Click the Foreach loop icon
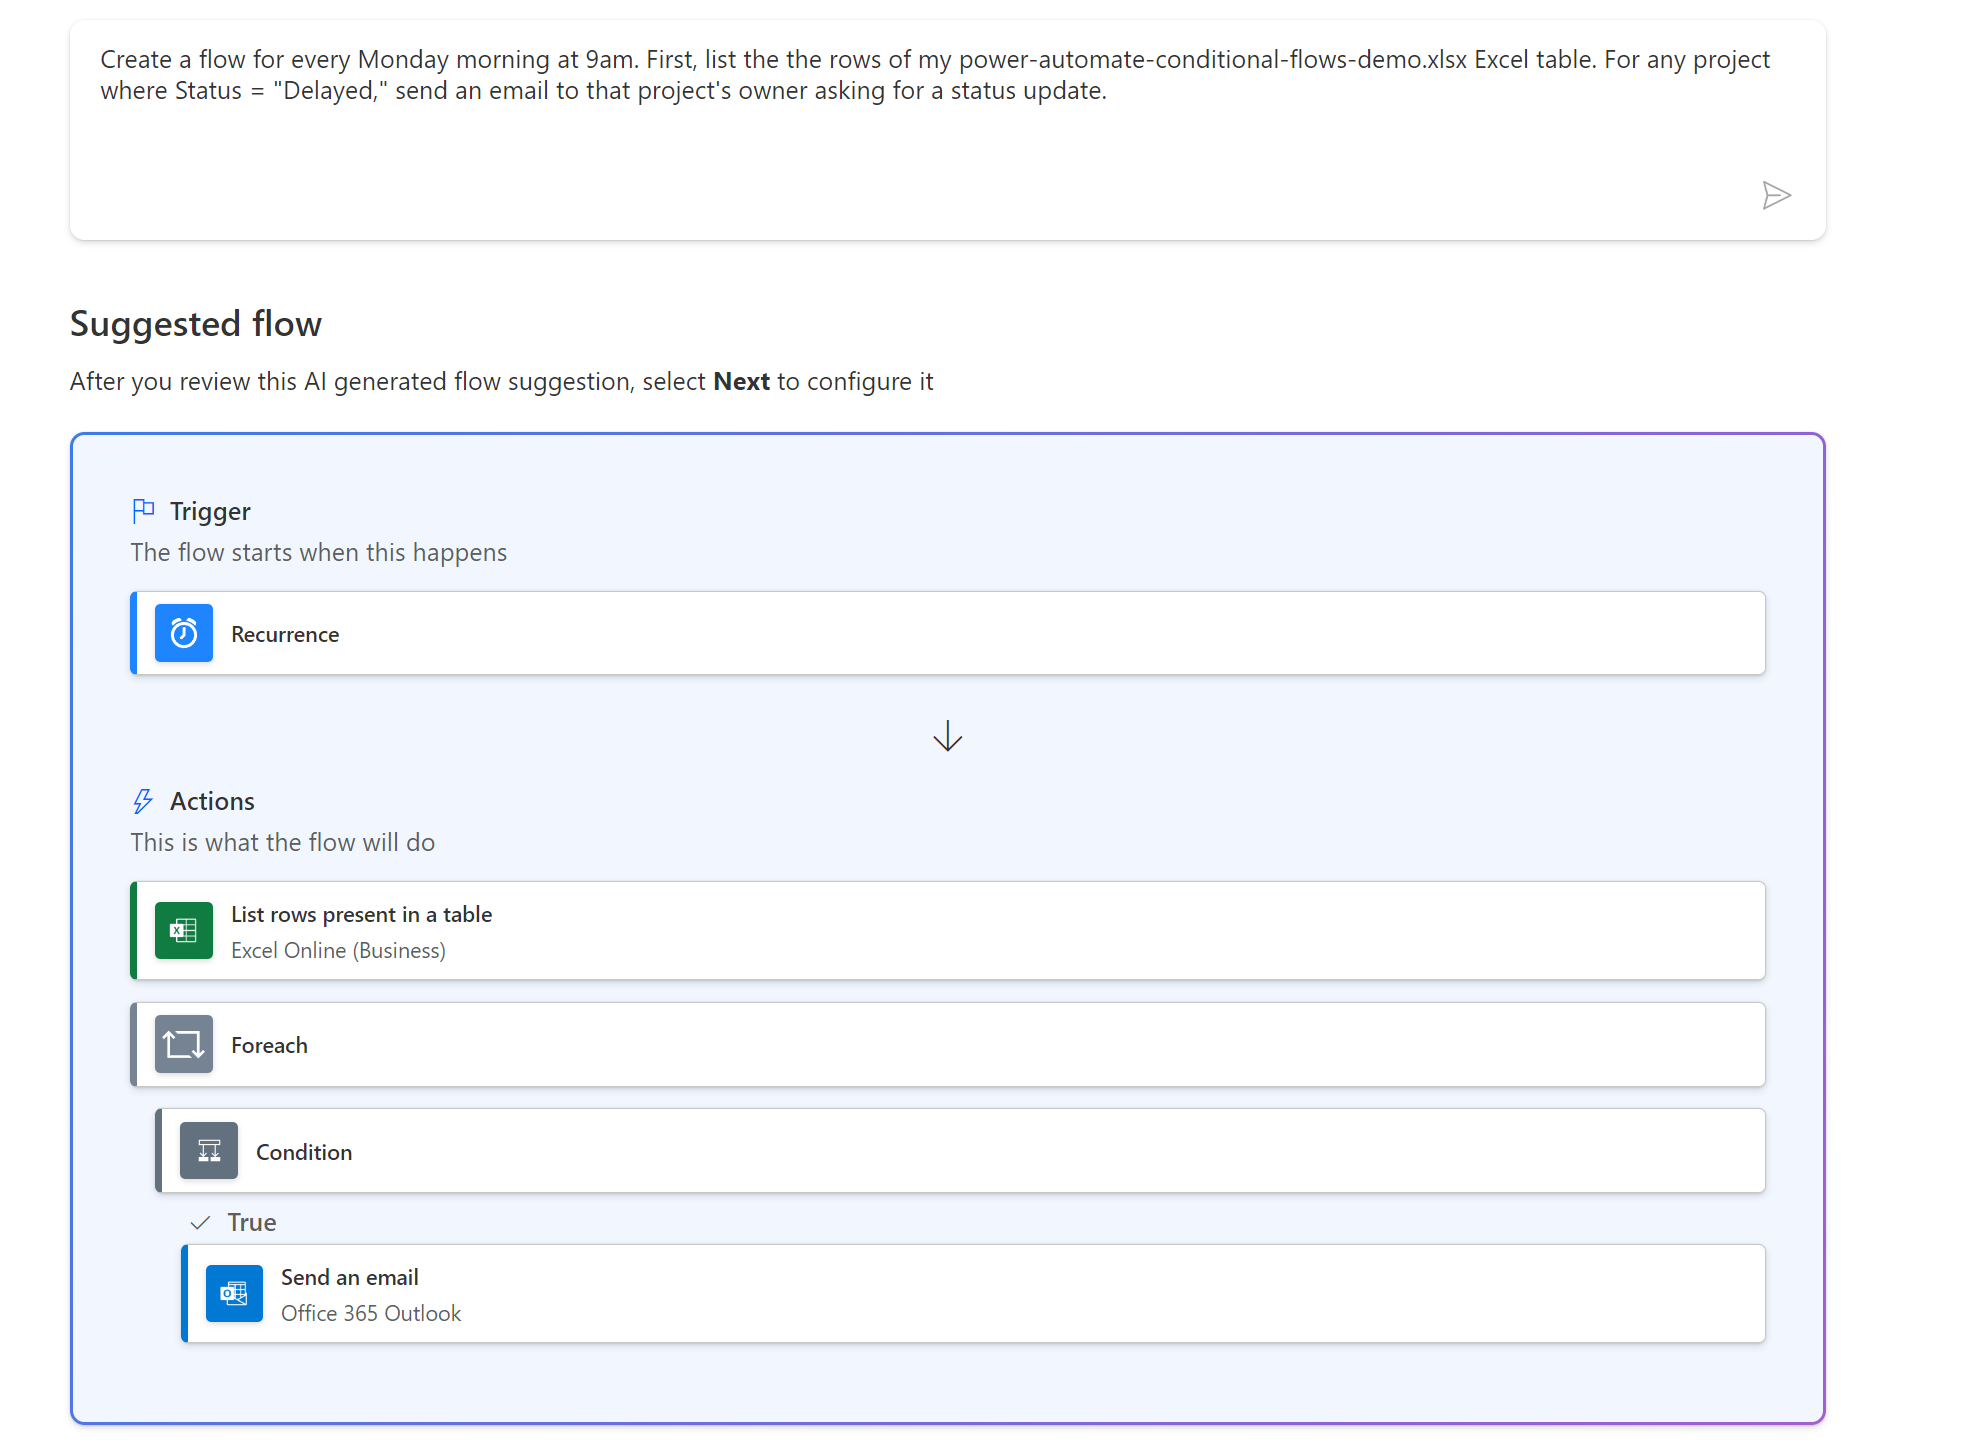This screenshot has width=1979, height=1446. pos(184,1045)
